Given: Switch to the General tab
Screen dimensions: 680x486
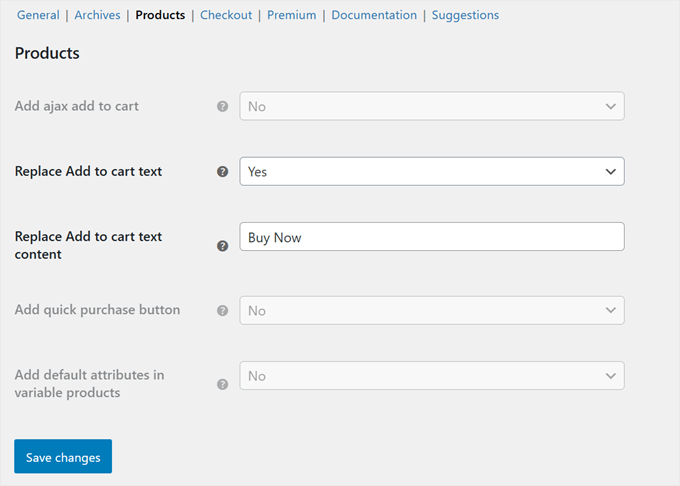Looking at the screenshot, I should 38,15.
